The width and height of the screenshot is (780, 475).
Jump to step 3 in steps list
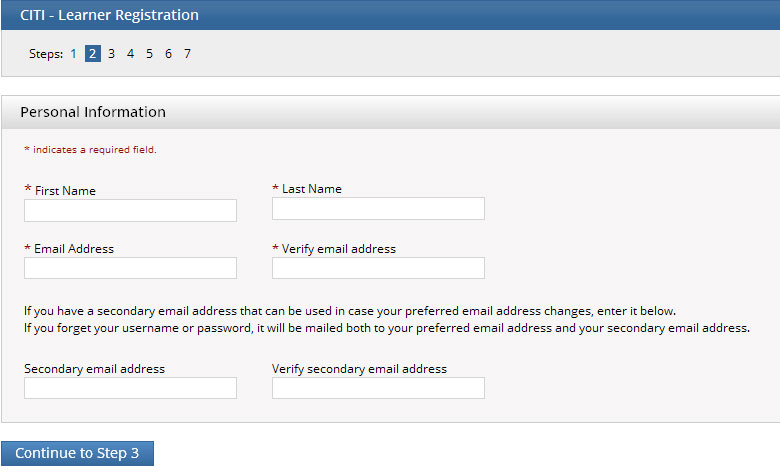[x=111, y=54]
